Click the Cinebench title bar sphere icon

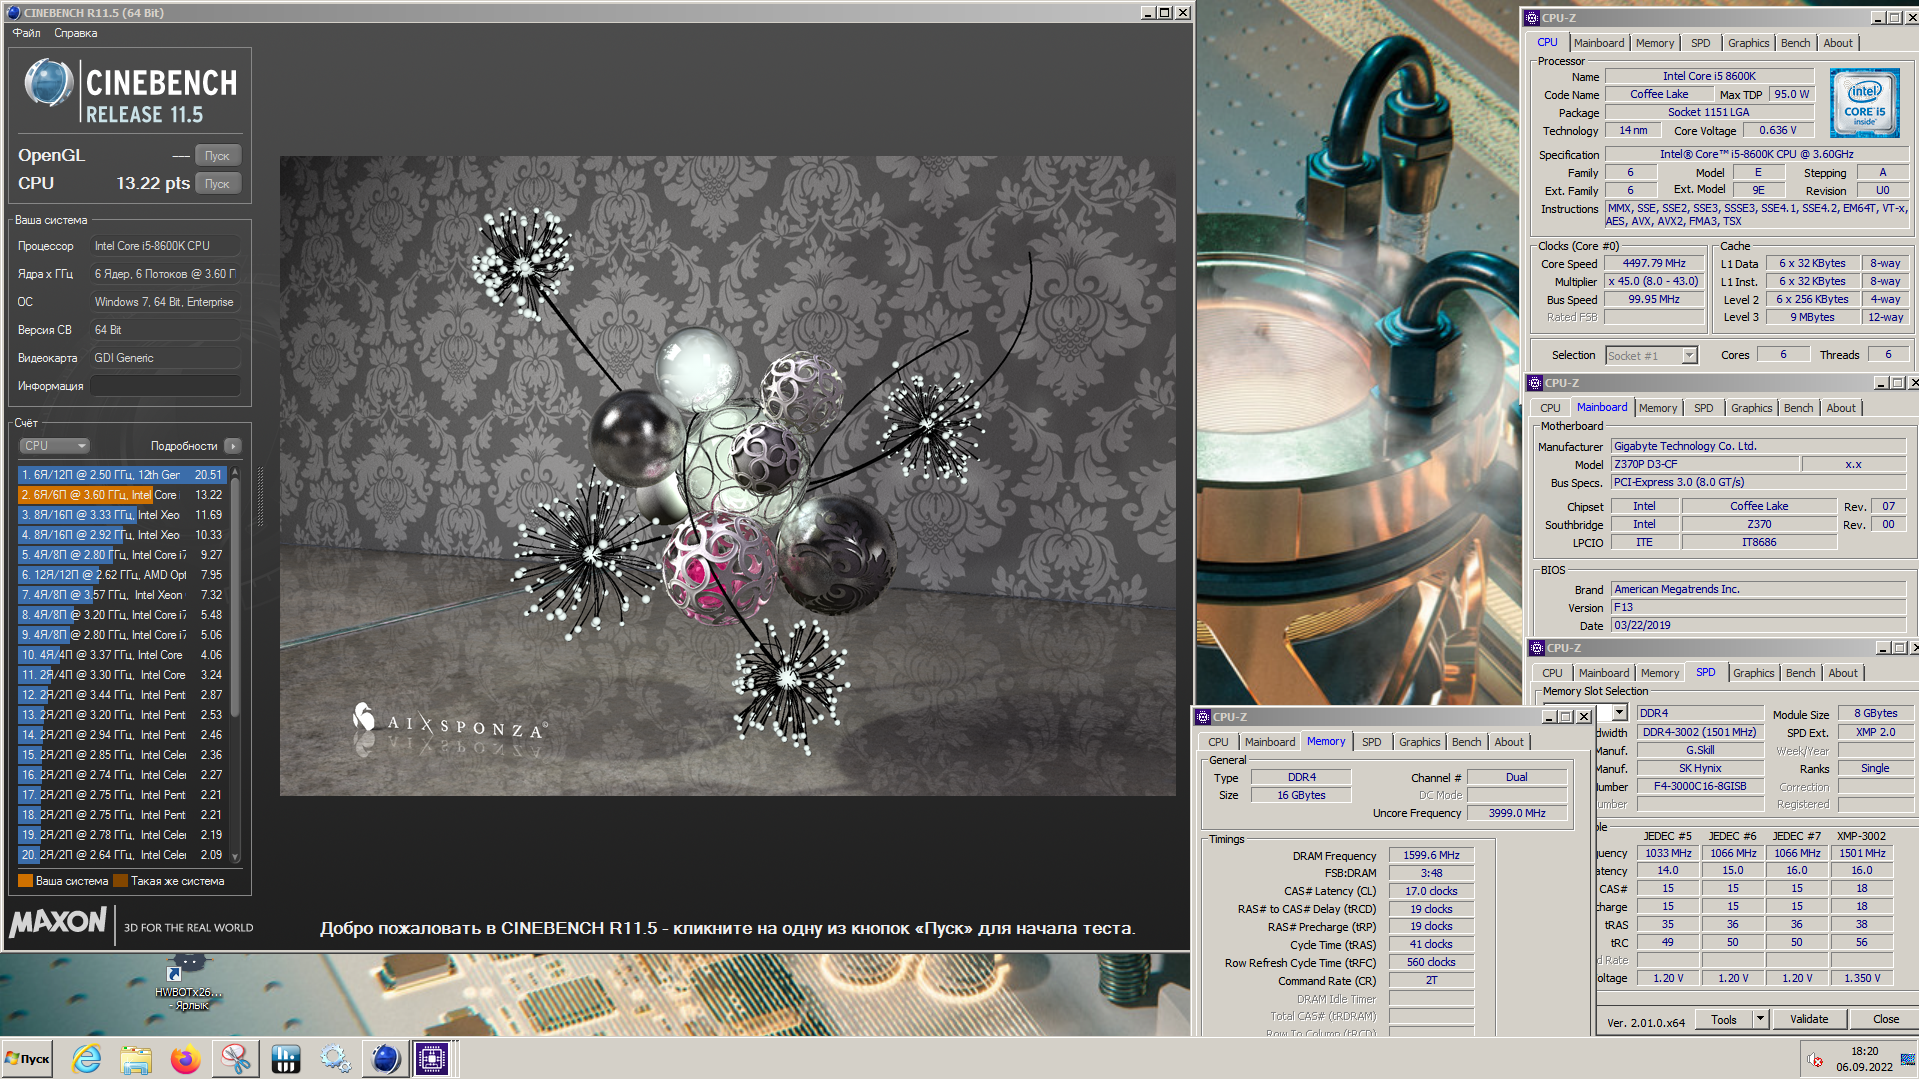point(13,13)
